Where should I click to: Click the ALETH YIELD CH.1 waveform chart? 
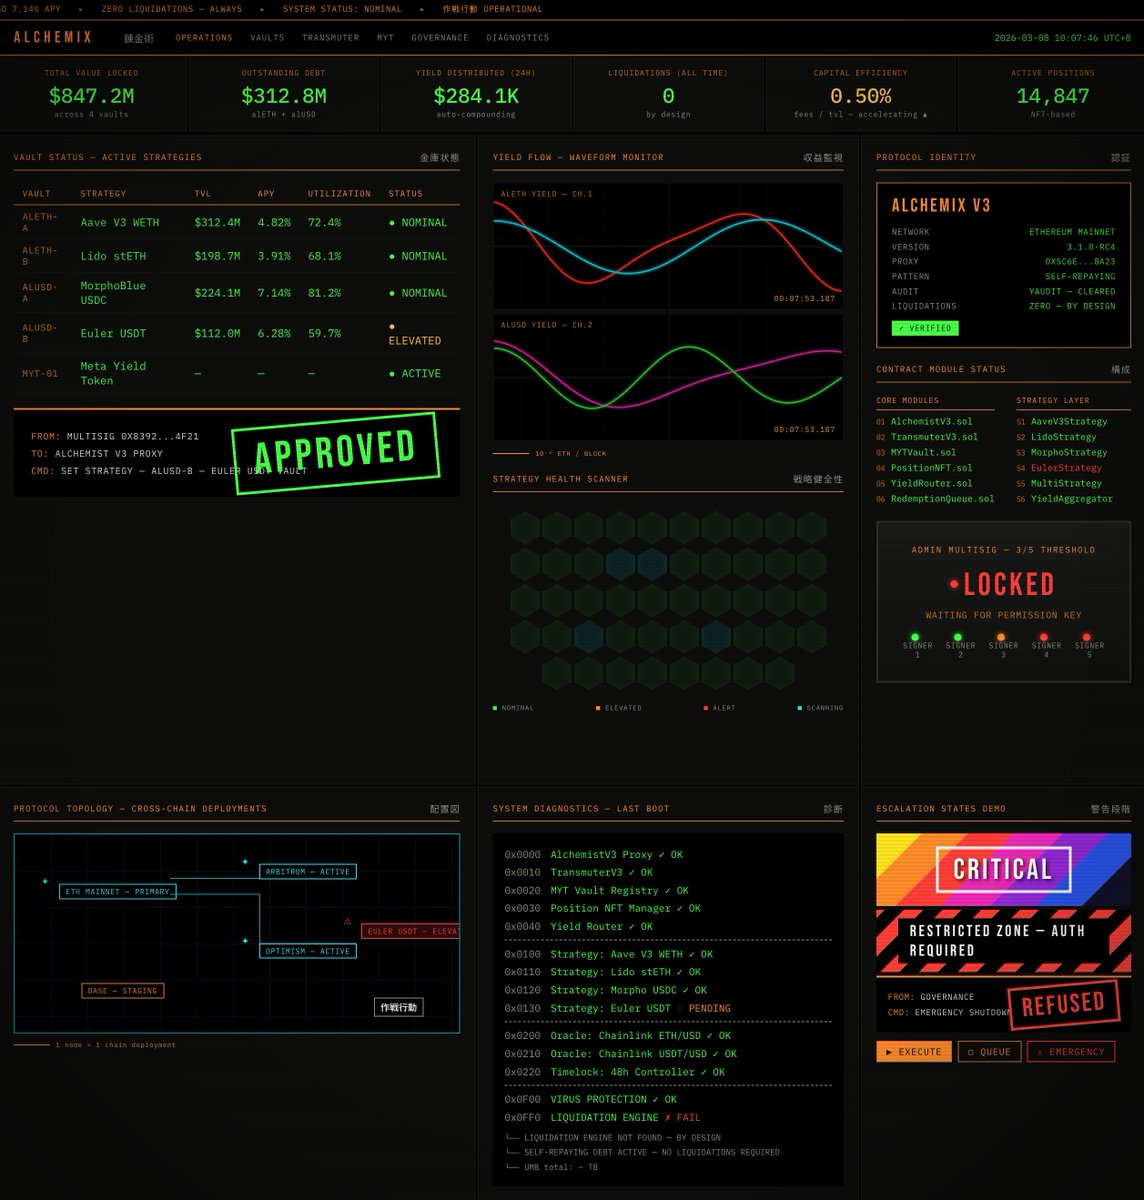point(668,246)
